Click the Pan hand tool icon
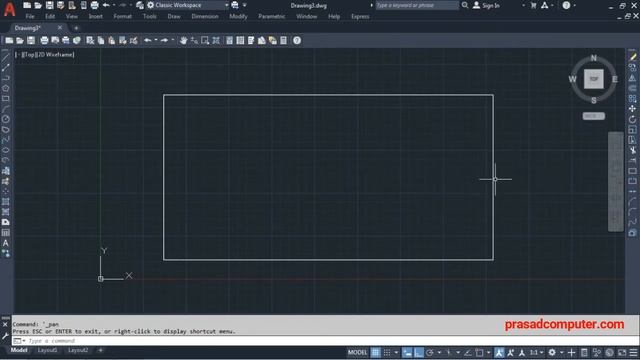Viewport: 640px width, 360px height. pos(183,40)
